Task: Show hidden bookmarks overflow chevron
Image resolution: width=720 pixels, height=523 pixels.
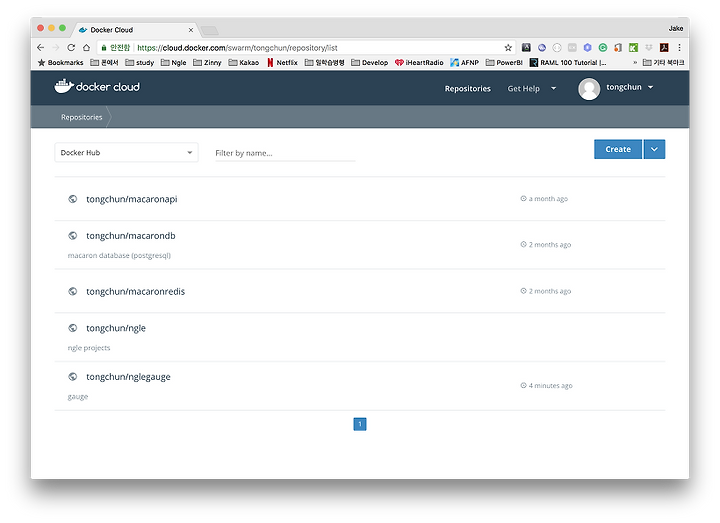Action: 635,62
